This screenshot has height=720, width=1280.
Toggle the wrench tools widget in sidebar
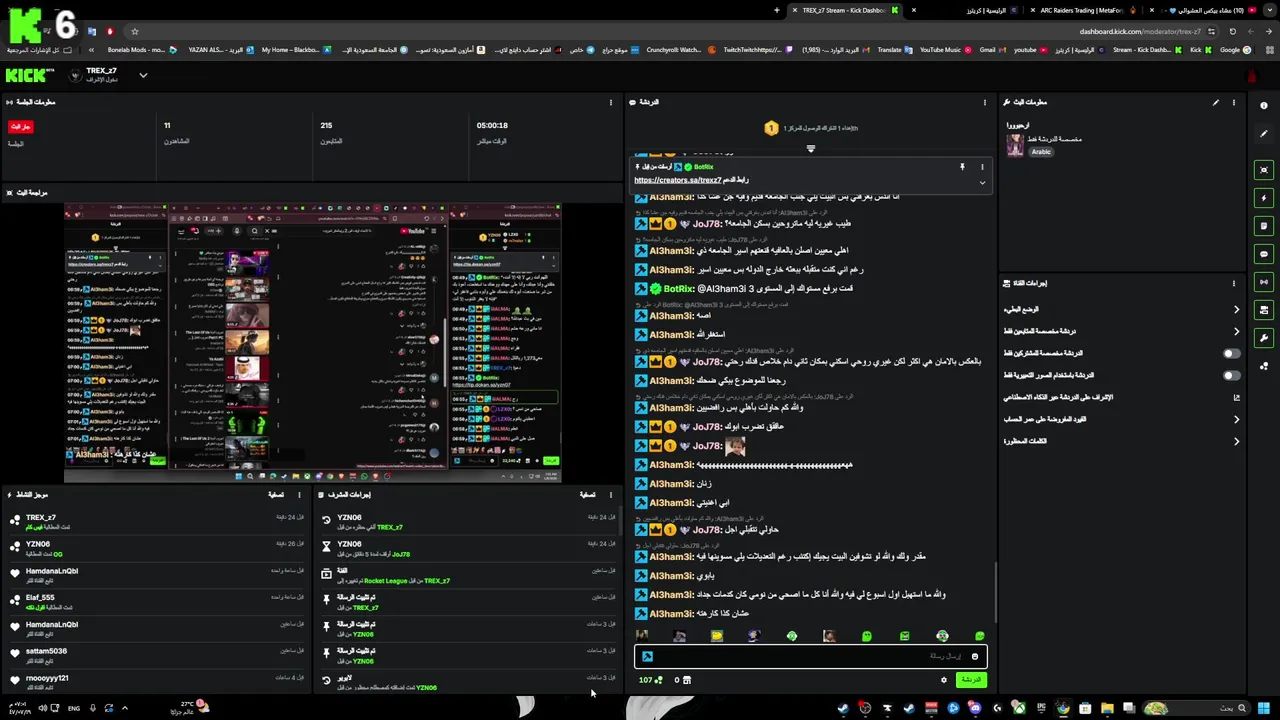point(1264,338)
